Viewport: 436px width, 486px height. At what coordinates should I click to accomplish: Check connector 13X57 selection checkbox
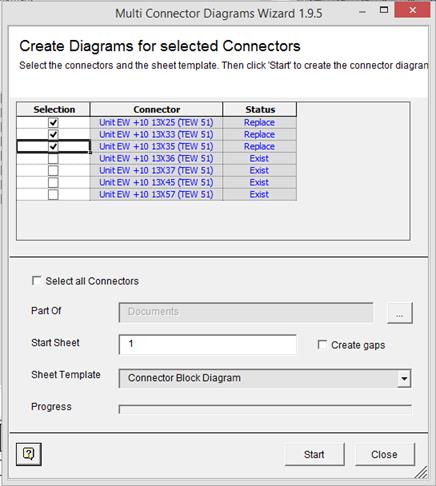(53, 195)
